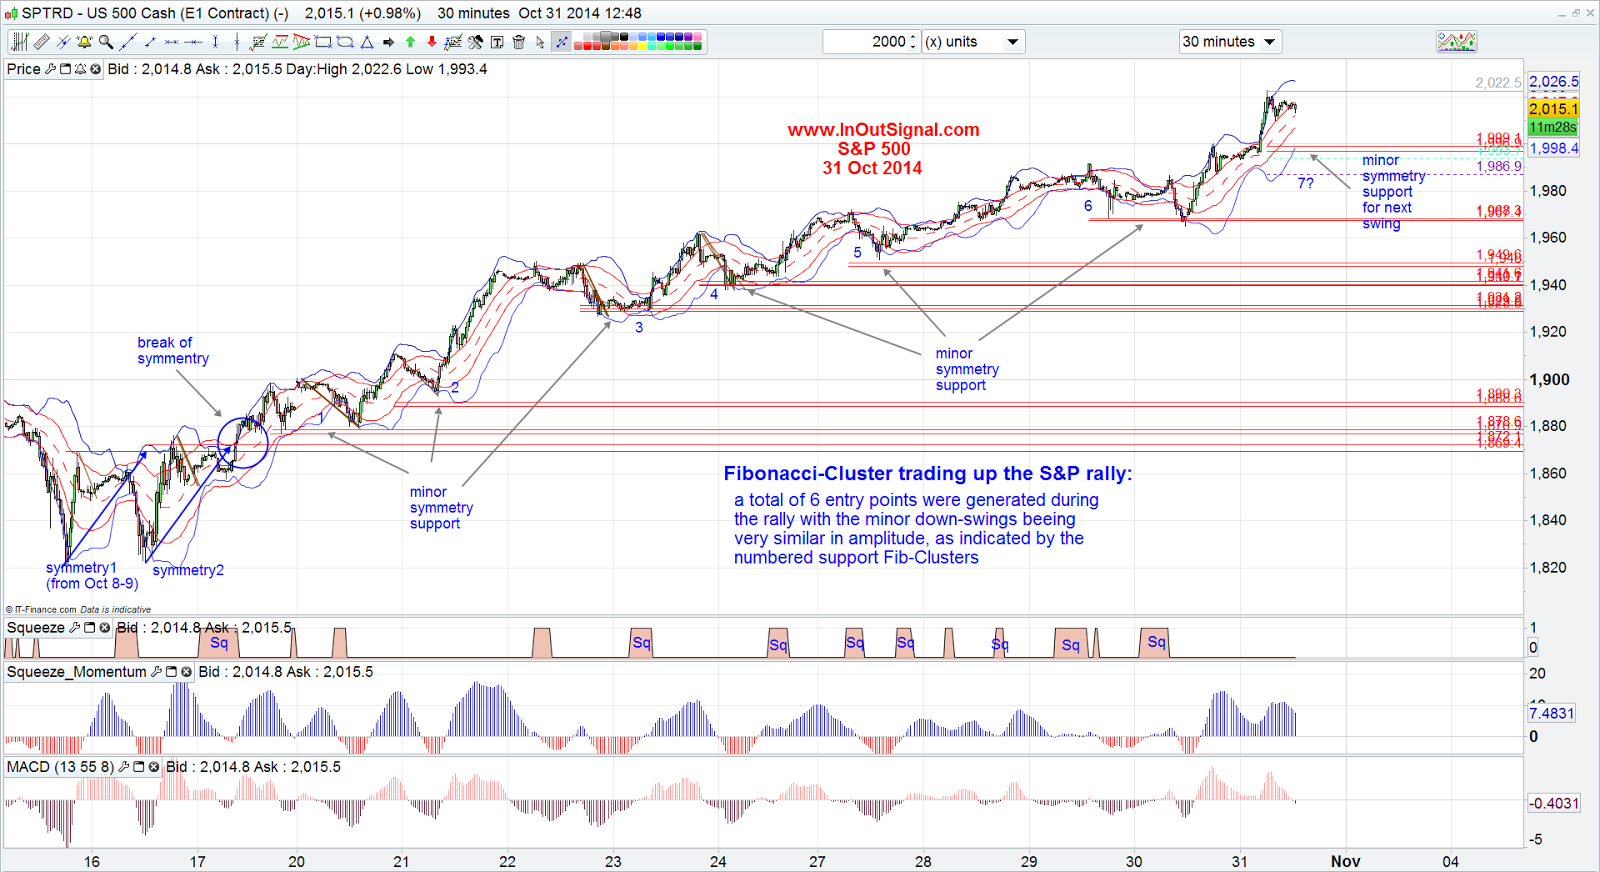
Task: Maximize the Price panel window icon
Action: pyautogui.click(x=65, y=69)
